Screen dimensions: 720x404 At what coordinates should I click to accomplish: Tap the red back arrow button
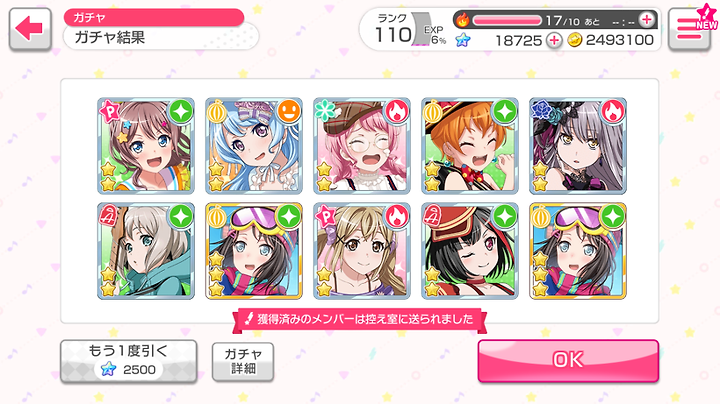coord(30,28)
